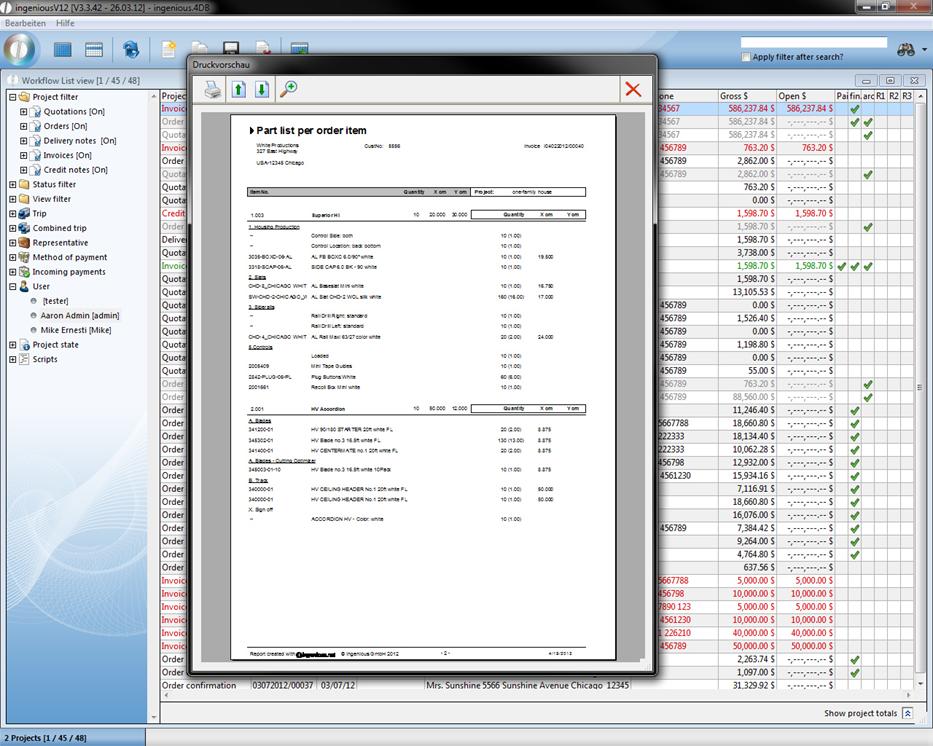This screenshot has width=933, height=746.
Task: Go to next page with down arrow
Action: click(261, 90)
